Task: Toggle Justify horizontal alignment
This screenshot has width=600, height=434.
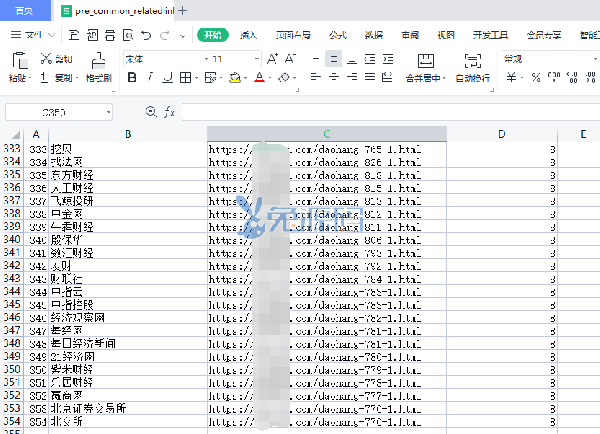Action: pos(370,77)
